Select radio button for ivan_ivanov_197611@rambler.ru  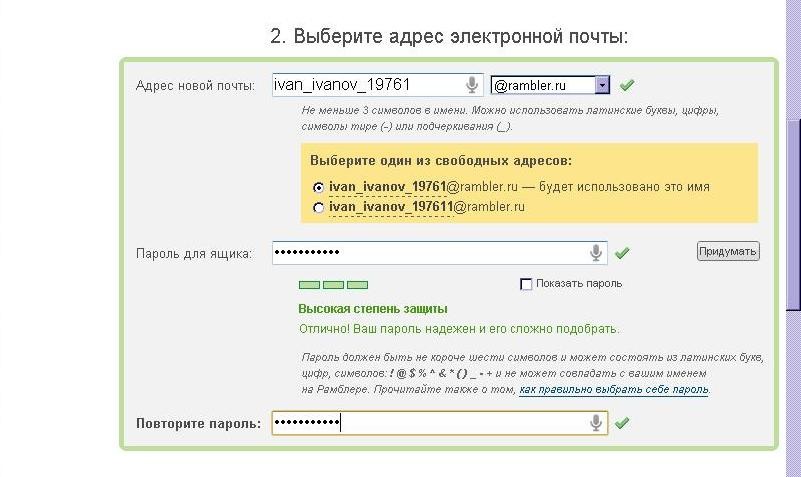(318, 207)
